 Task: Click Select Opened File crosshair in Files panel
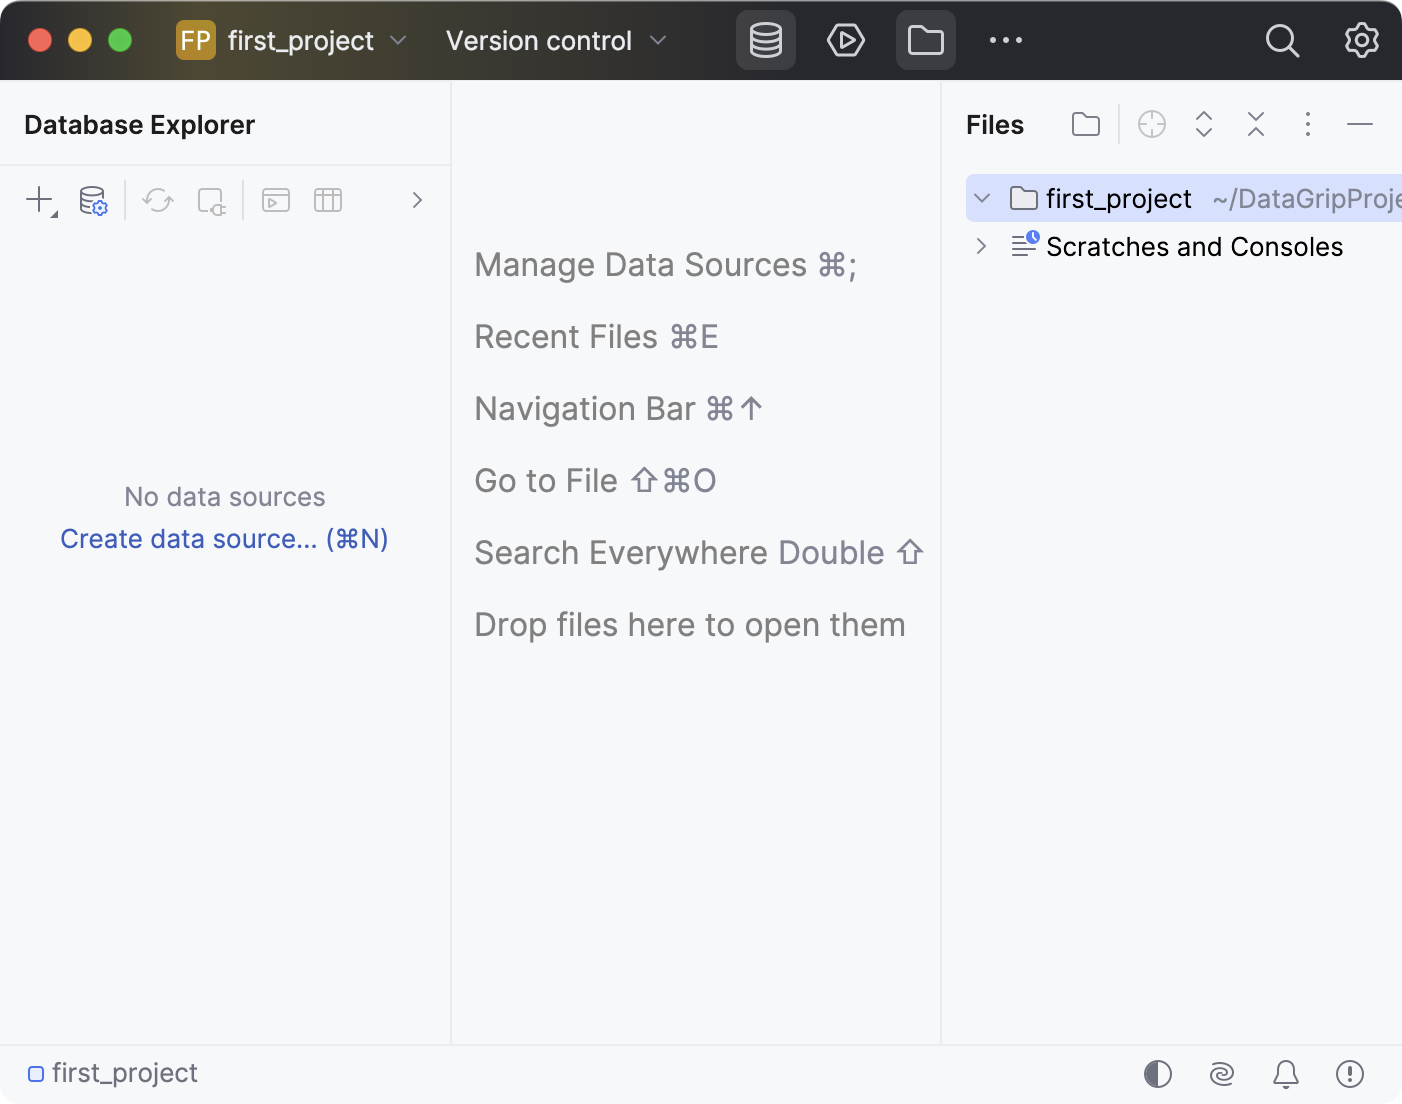click(x=1151, y=124)
